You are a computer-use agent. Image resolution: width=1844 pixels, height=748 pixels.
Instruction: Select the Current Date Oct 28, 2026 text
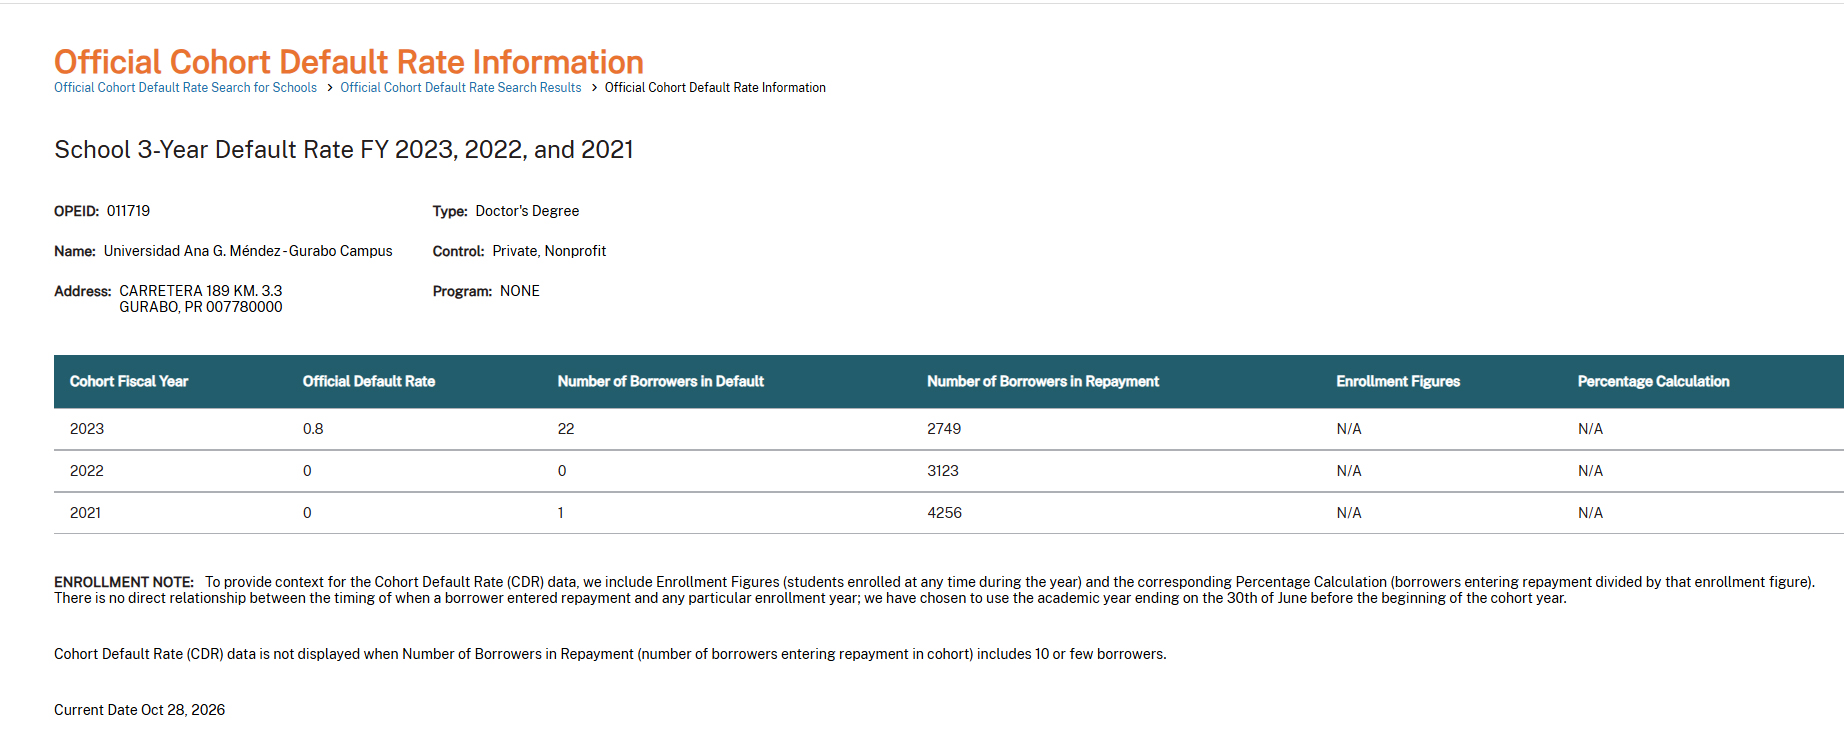click(140, 710)
